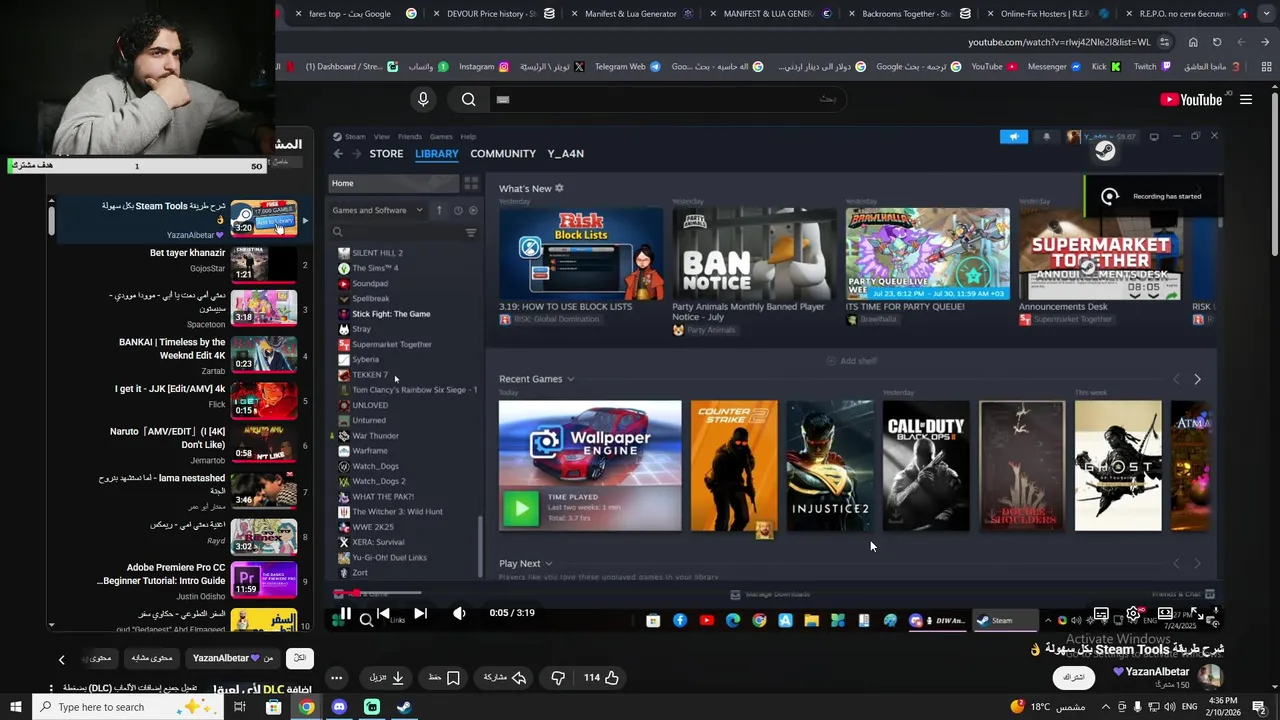This screenshot has height=720, width=1280.
Task: Enter fullscreen on the YouTube player
Action: point(1197,614)
